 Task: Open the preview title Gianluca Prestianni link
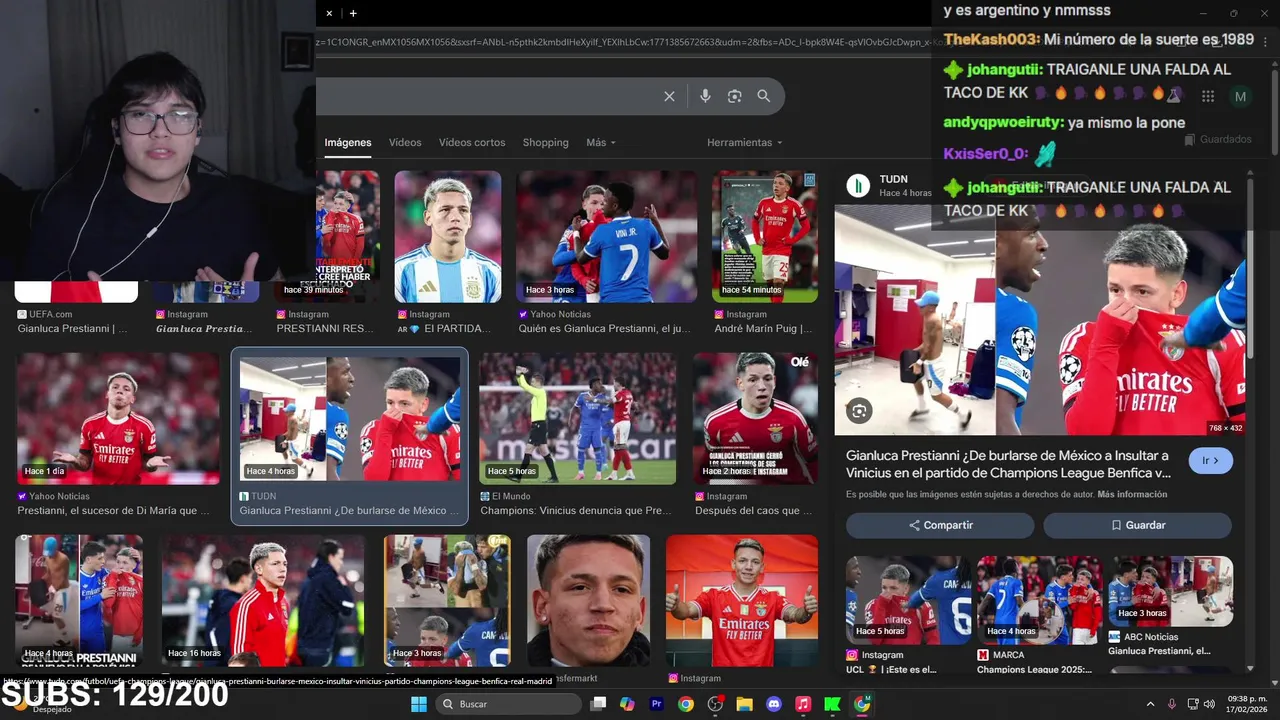coord(1008,464)
